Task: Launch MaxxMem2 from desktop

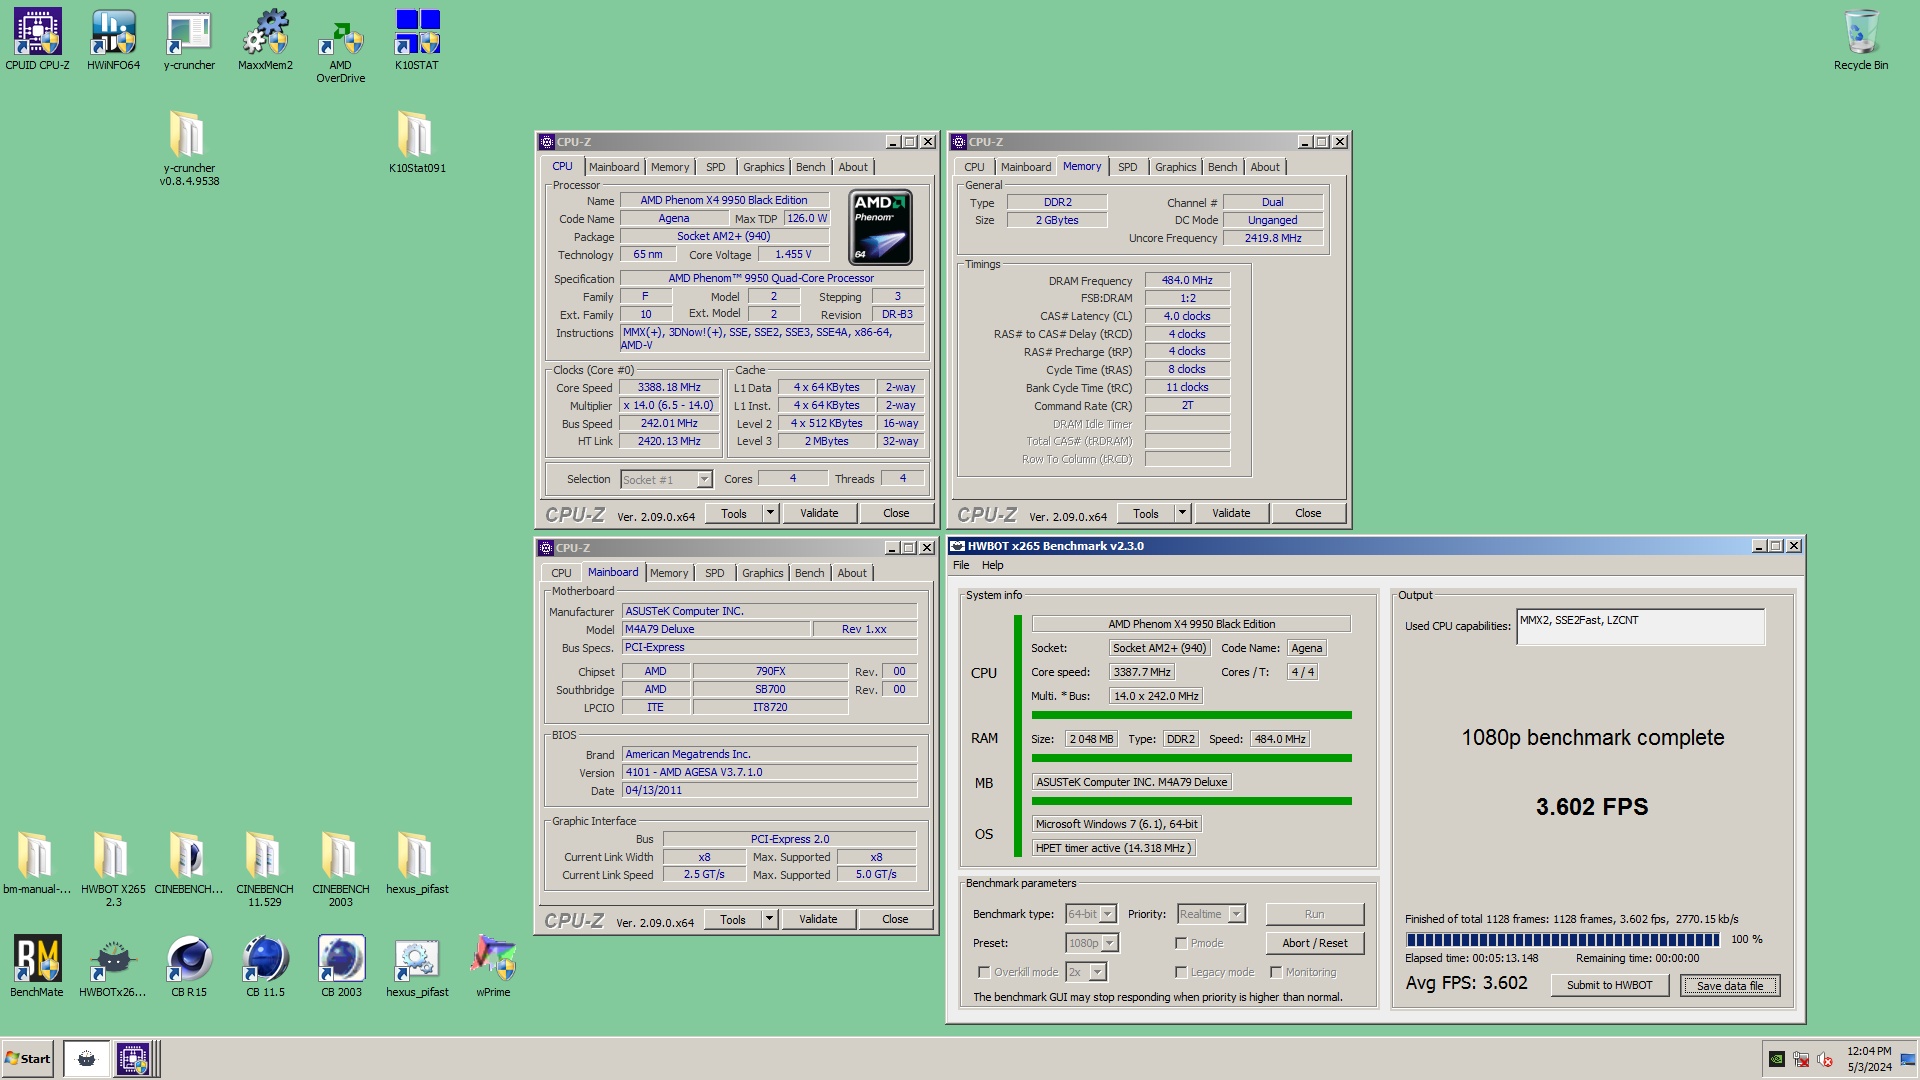Action: (265, 40)
